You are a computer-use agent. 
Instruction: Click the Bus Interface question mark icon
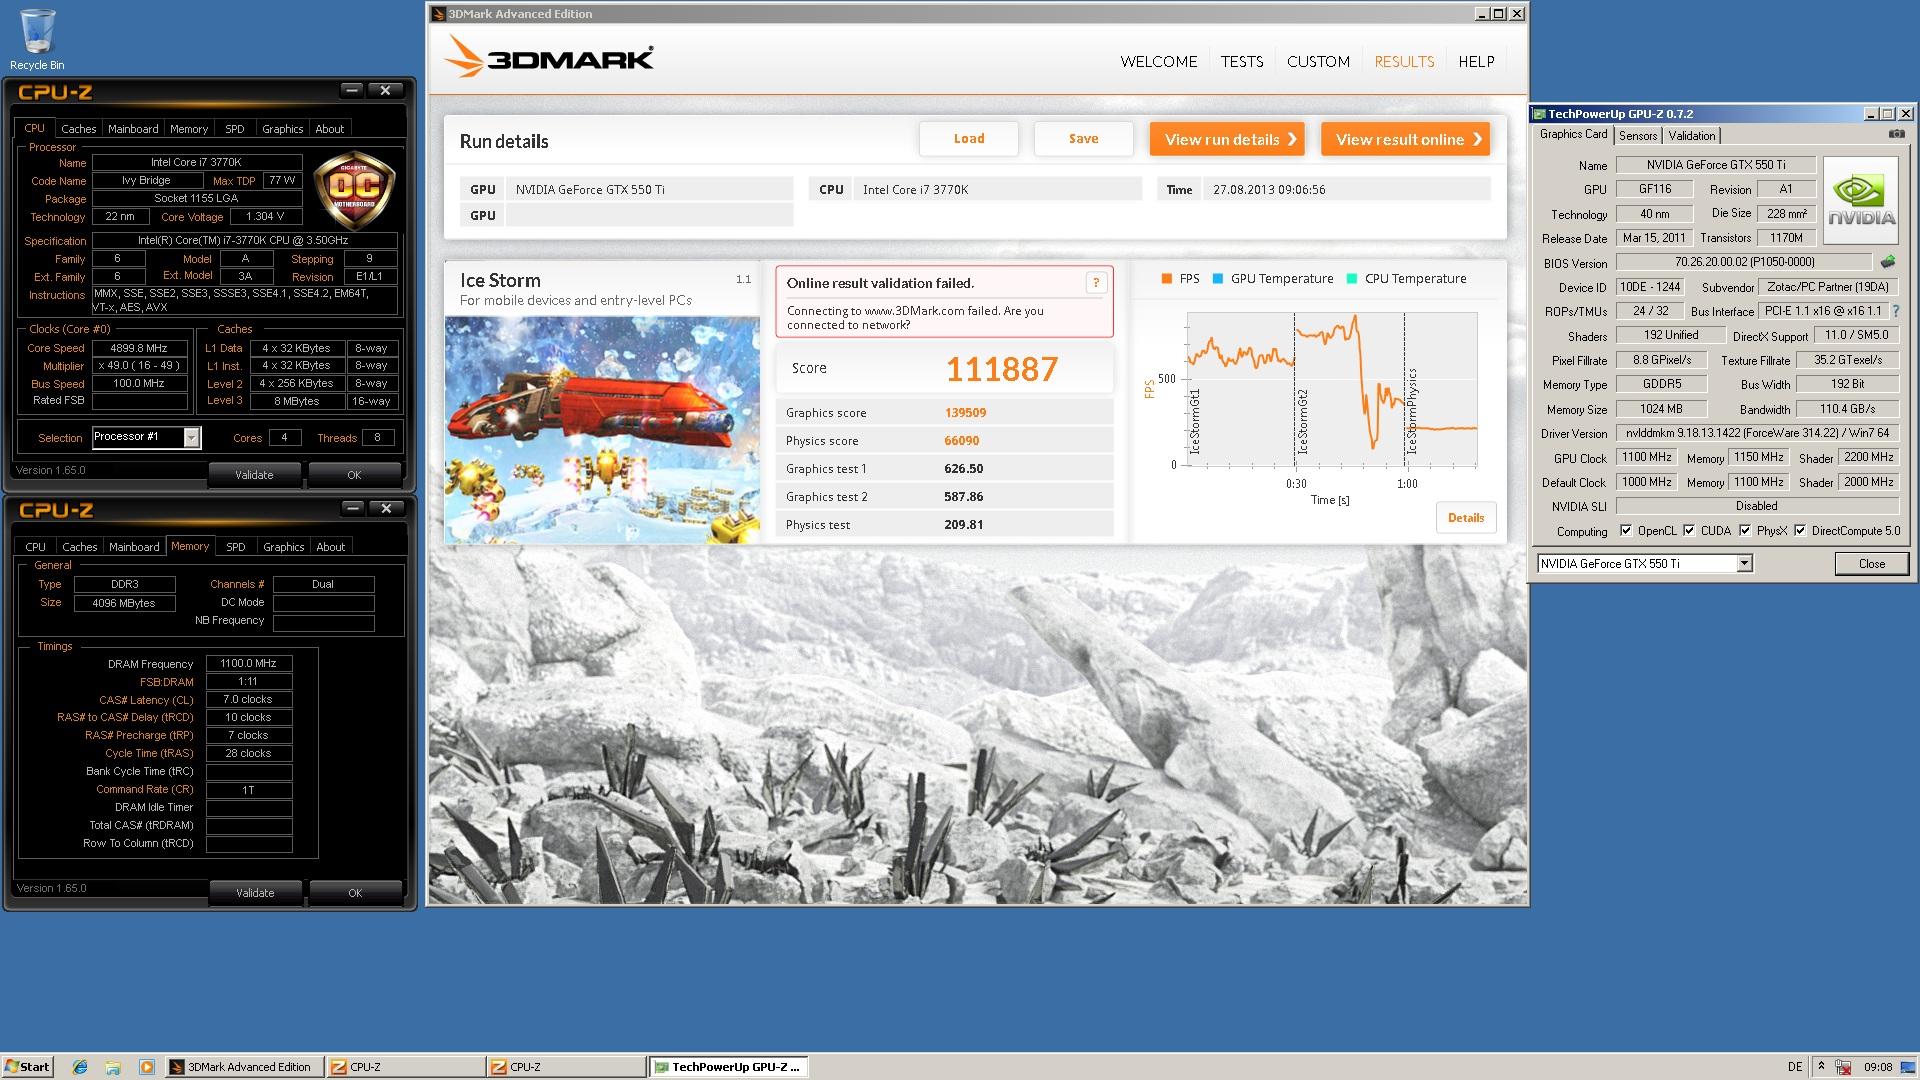click(1896, 311)
